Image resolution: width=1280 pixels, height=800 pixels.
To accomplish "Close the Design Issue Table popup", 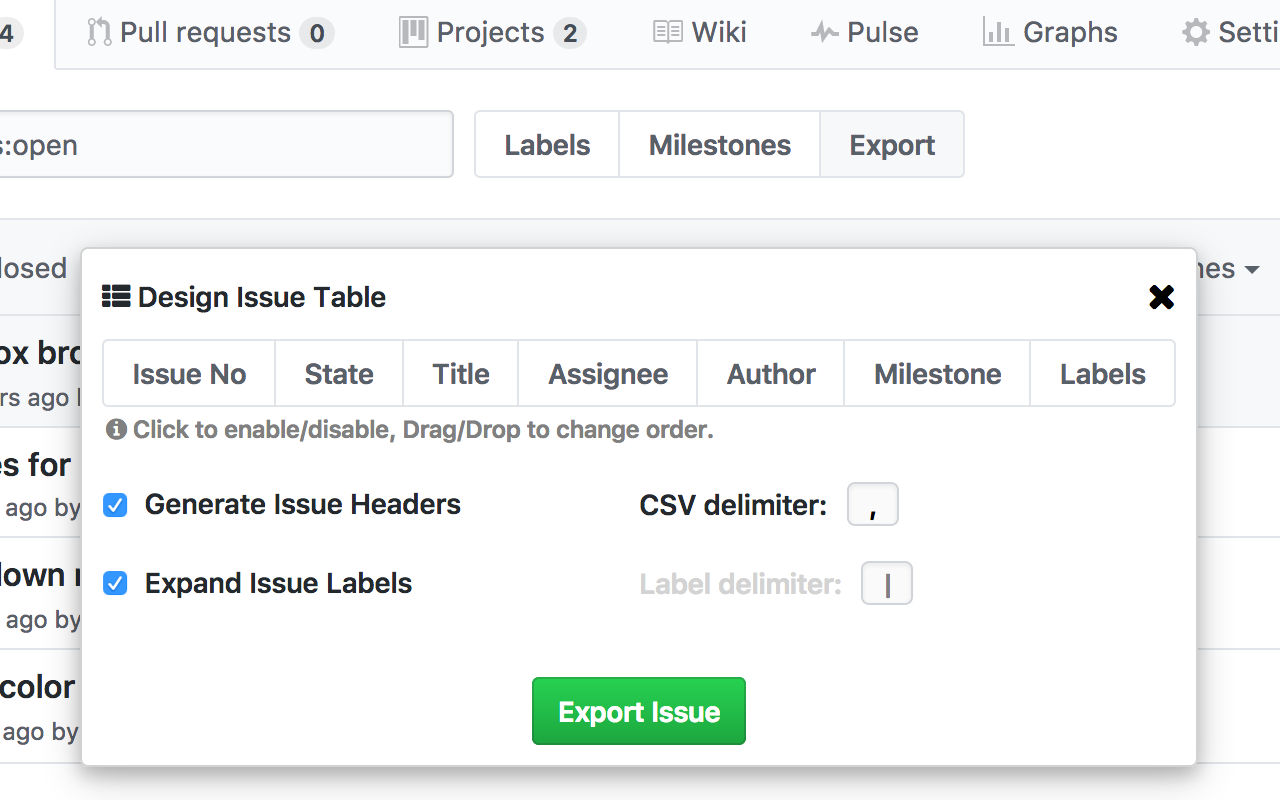I will coord(1161,297).
